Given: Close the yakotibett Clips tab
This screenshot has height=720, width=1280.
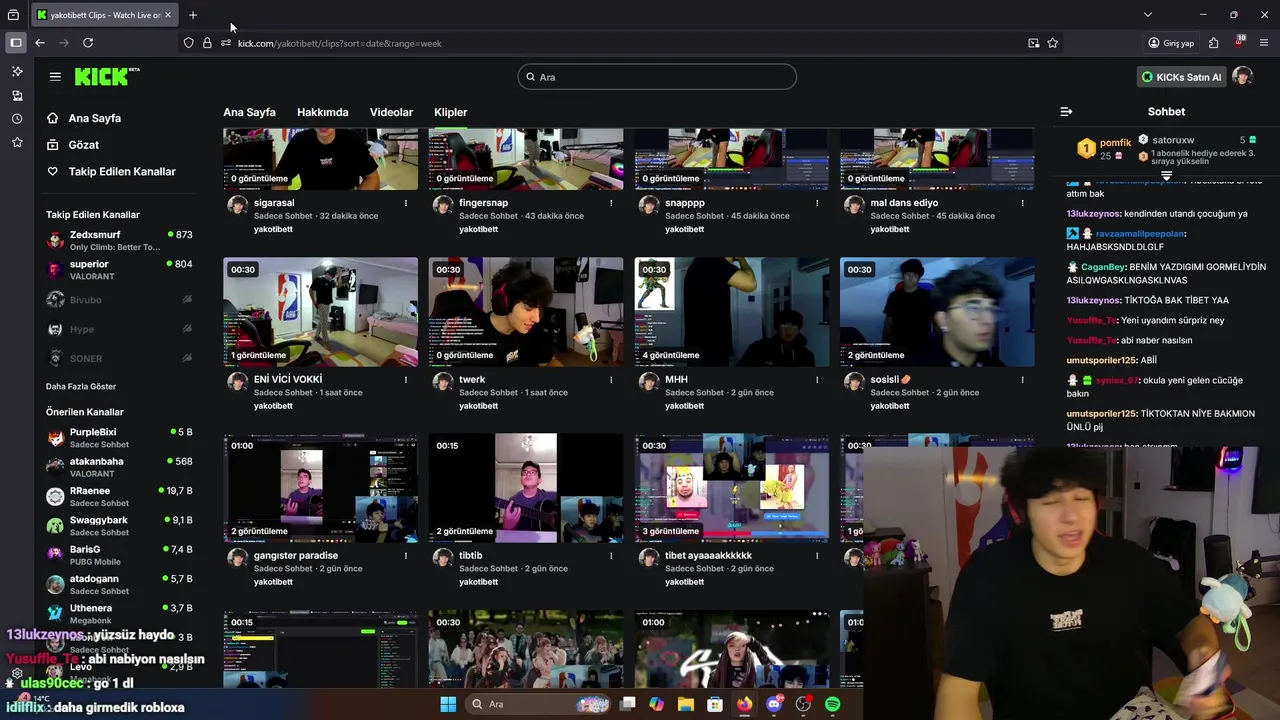Looking at the screenshot, I should [168, 15].
